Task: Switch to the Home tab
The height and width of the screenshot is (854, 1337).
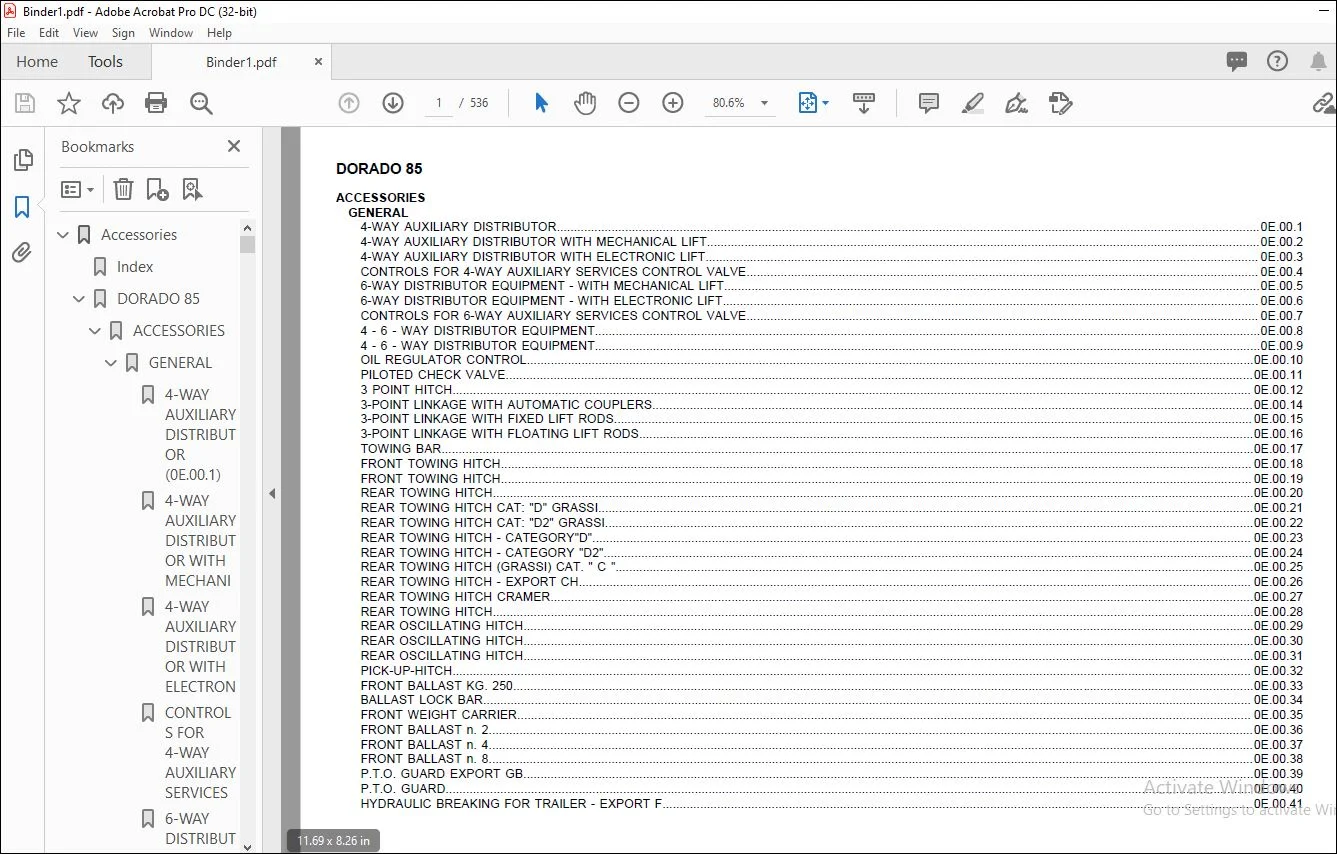Action: pyautogui.click(x=37, y=62)
